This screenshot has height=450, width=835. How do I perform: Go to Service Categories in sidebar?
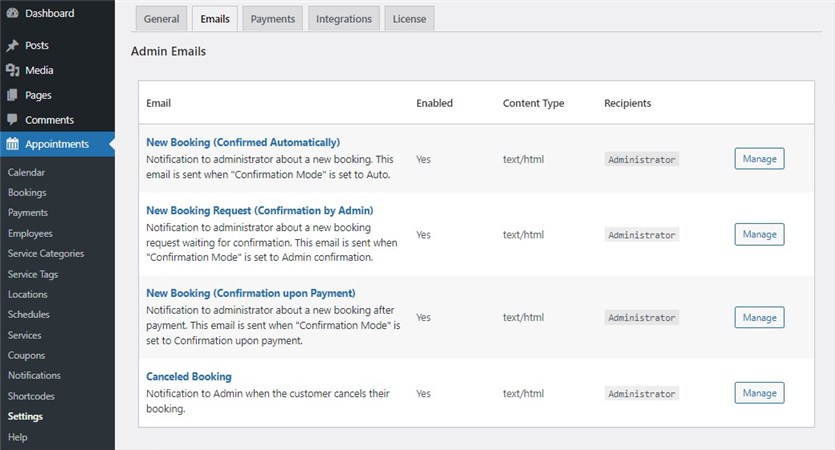[x=46, y=254]
